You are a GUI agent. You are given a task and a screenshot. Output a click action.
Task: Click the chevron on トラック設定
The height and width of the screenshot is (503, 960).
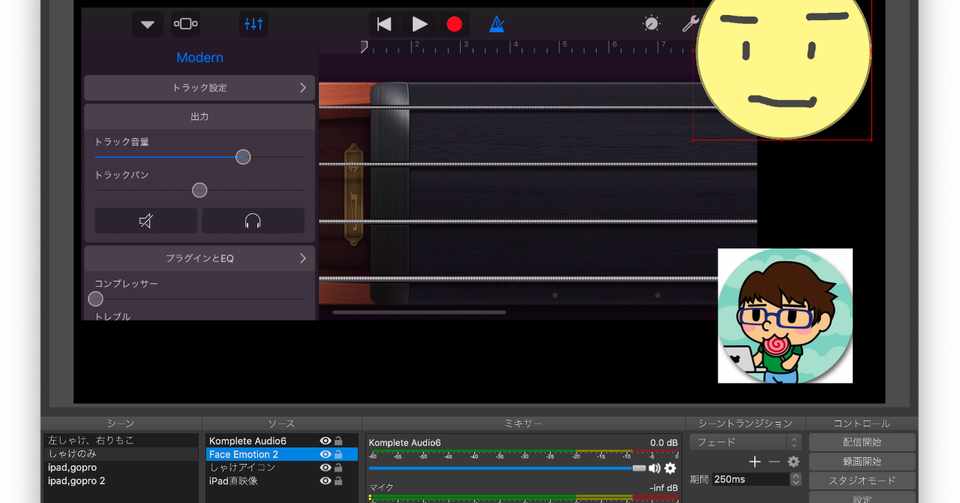coord(302,88)
